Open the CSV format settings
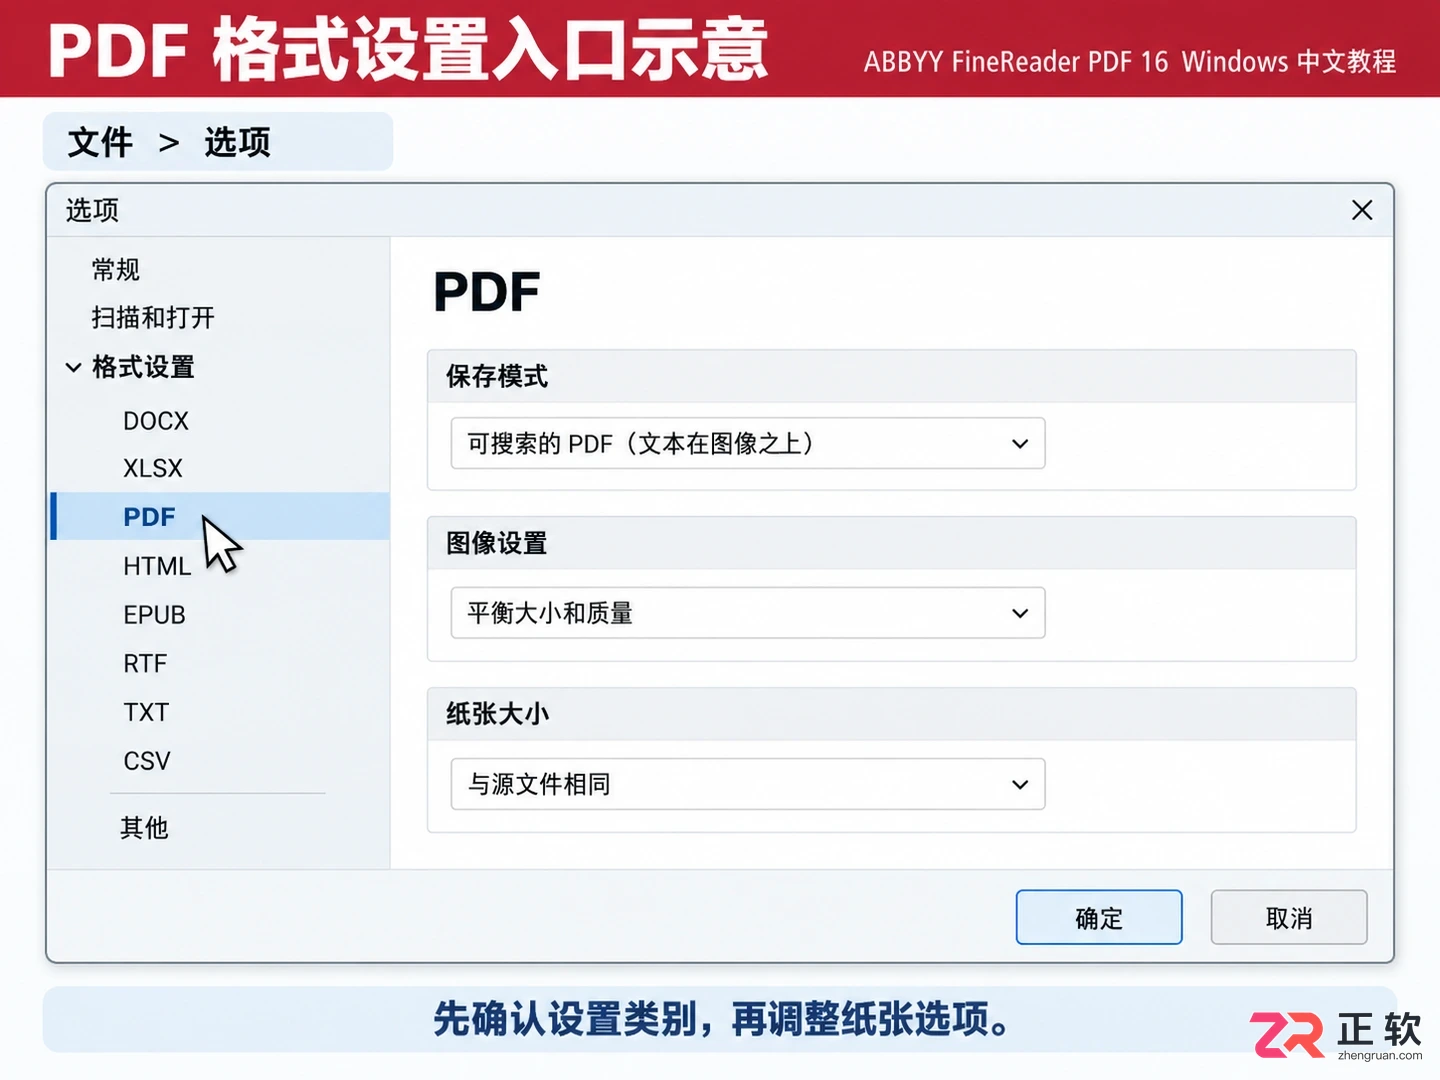 click(x=147, y=761)
